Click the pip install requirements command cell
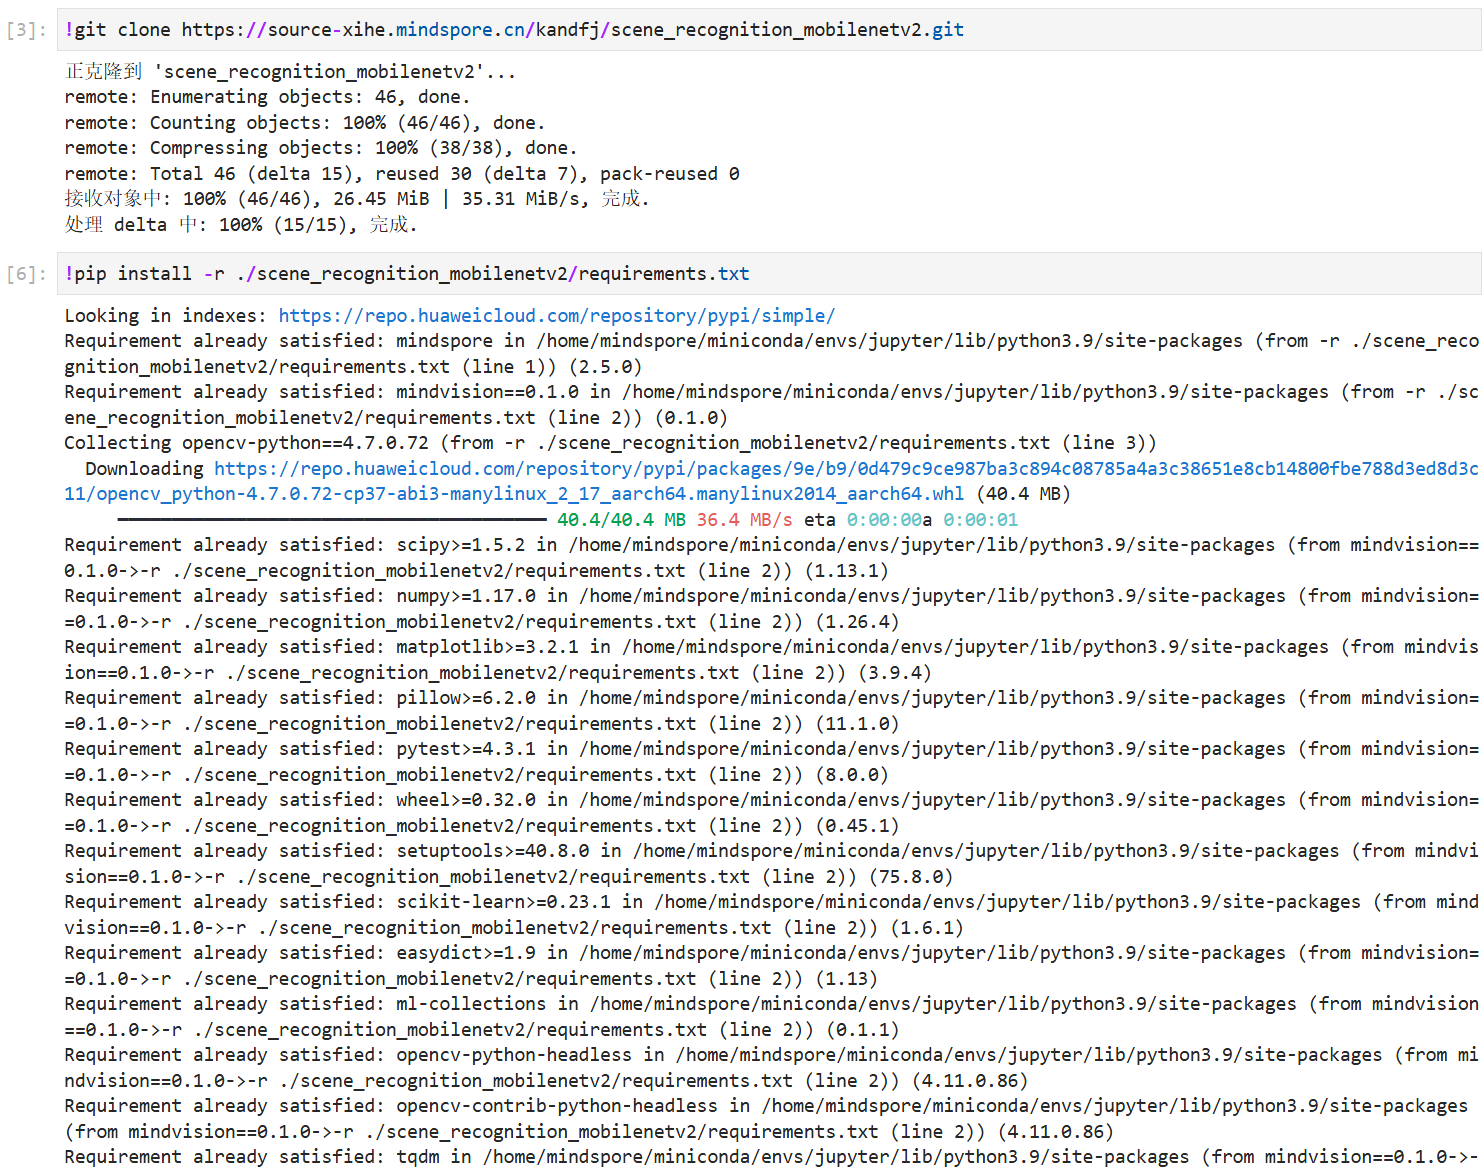The height and width of the screenshot is (1171, 1484). (769, 274)
